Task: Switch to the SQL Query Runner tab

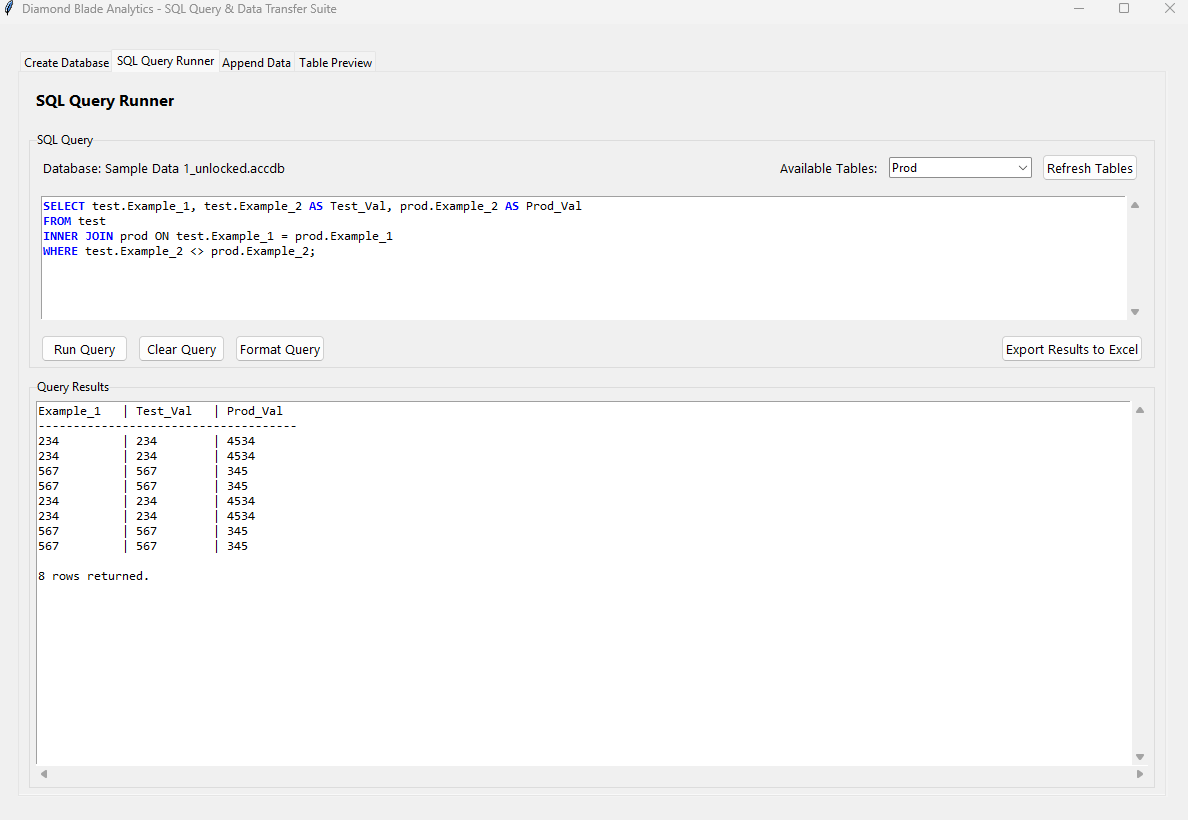Action: pos(165,61)
